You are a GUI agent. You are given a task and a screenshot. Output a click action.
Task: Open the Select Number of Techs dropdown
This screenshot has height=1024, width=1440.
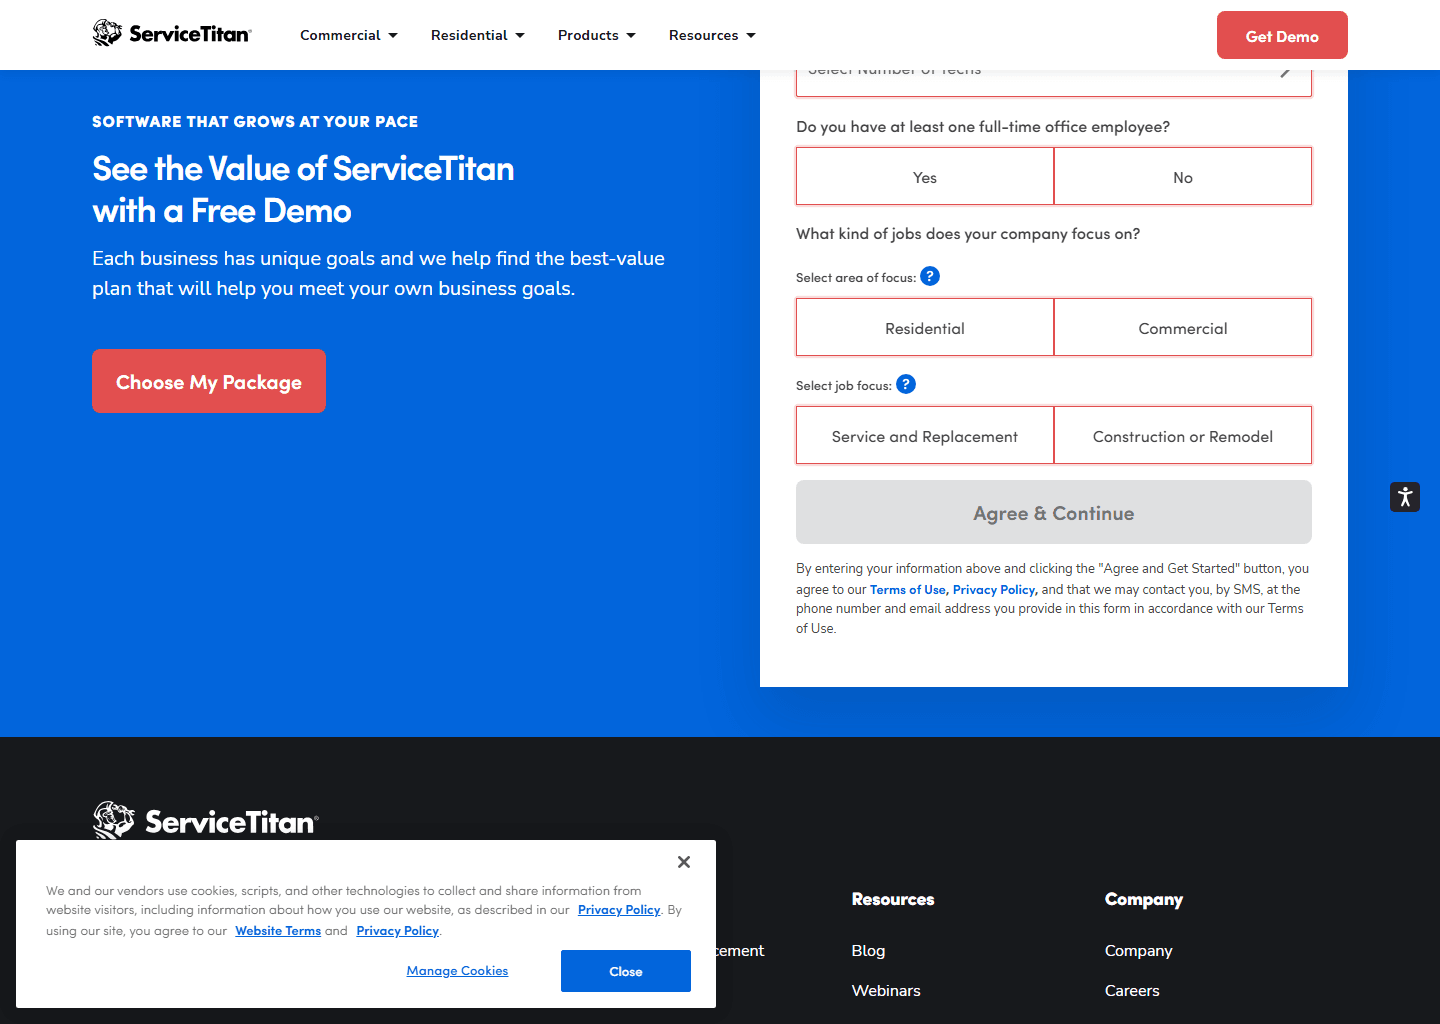click(1054, 82)
